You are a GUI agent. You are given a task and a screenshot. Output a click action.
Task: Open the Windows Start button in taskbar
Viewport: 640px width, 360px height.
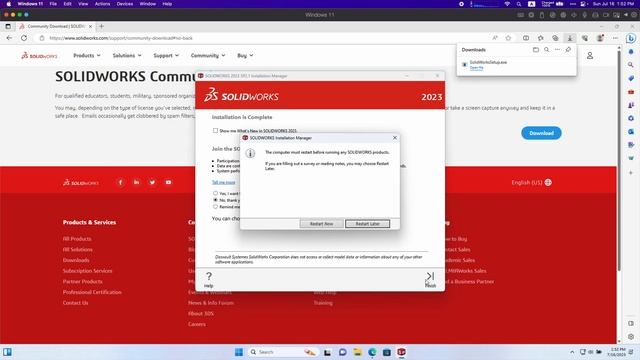point(239,352)
